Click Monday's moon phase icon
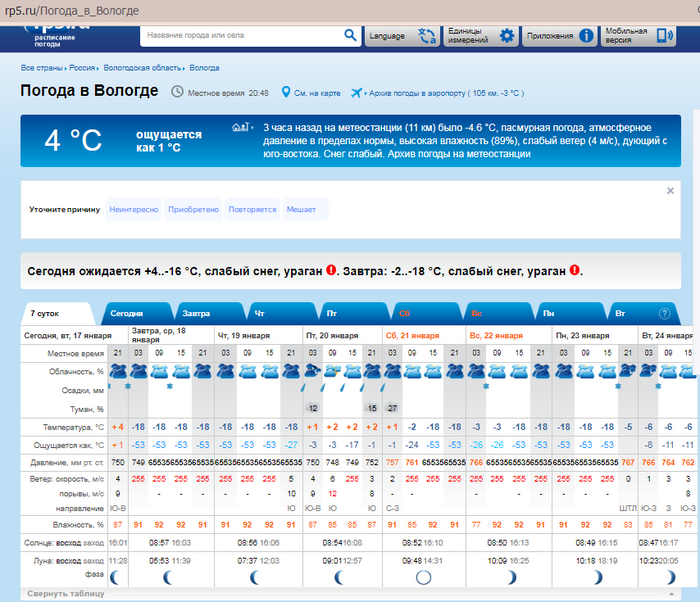Image resolution: width=700 pixels, height=602 pixels. point(596,577)
